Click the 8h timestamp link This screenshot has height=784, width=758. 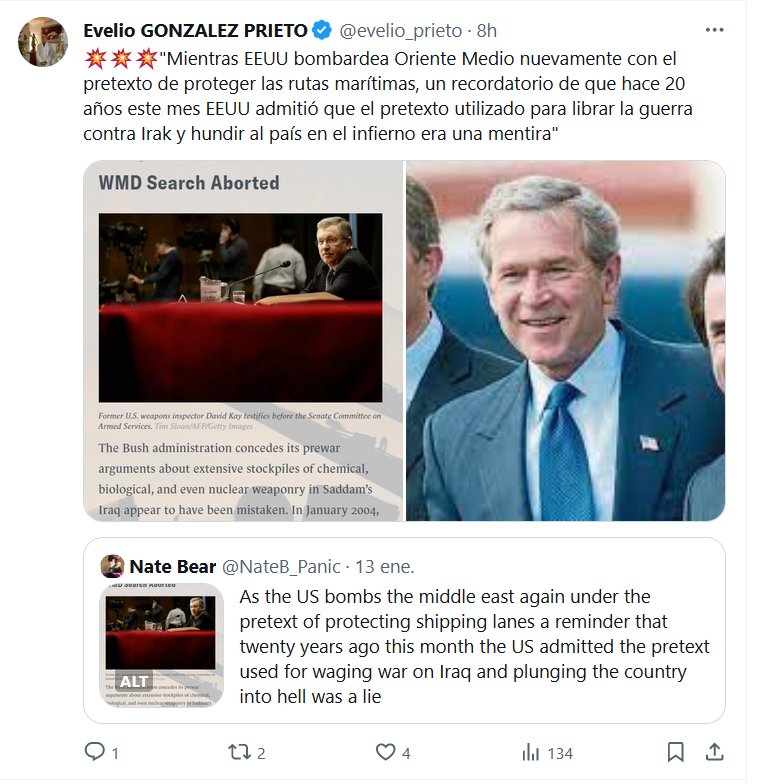pos(486,30)
